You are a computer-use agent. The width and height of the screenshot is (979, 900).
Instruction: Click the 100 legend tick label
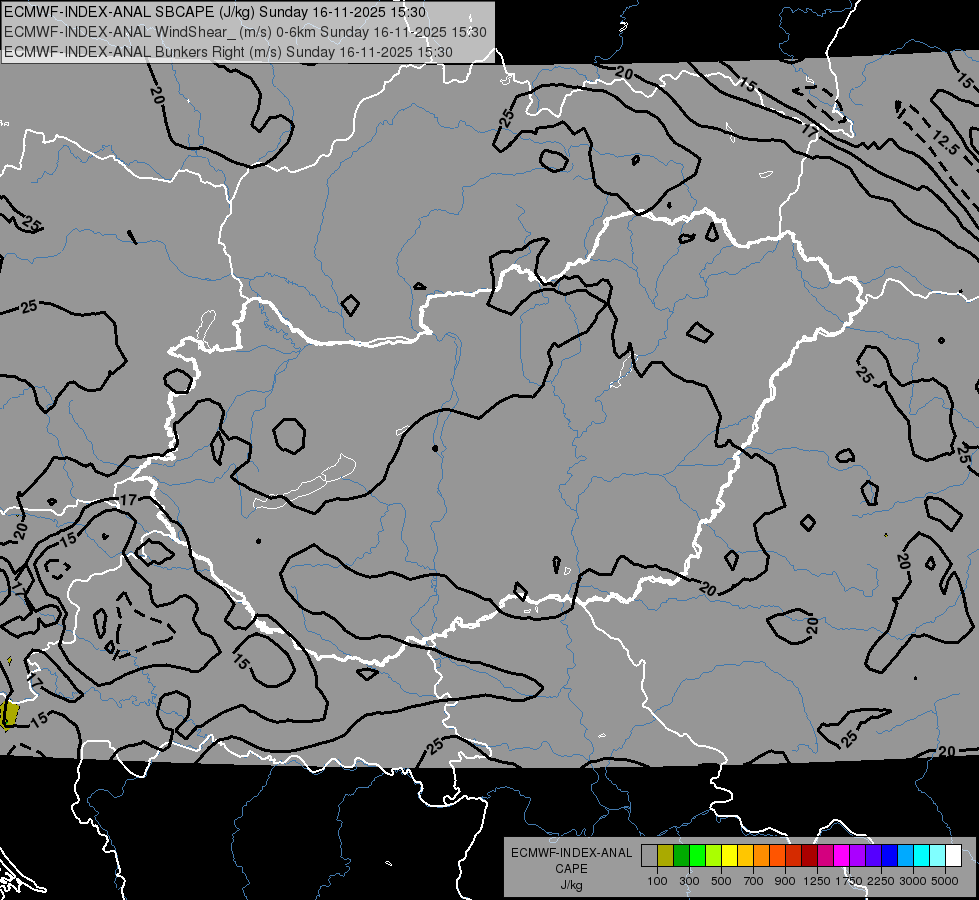[x=657, y=881]
